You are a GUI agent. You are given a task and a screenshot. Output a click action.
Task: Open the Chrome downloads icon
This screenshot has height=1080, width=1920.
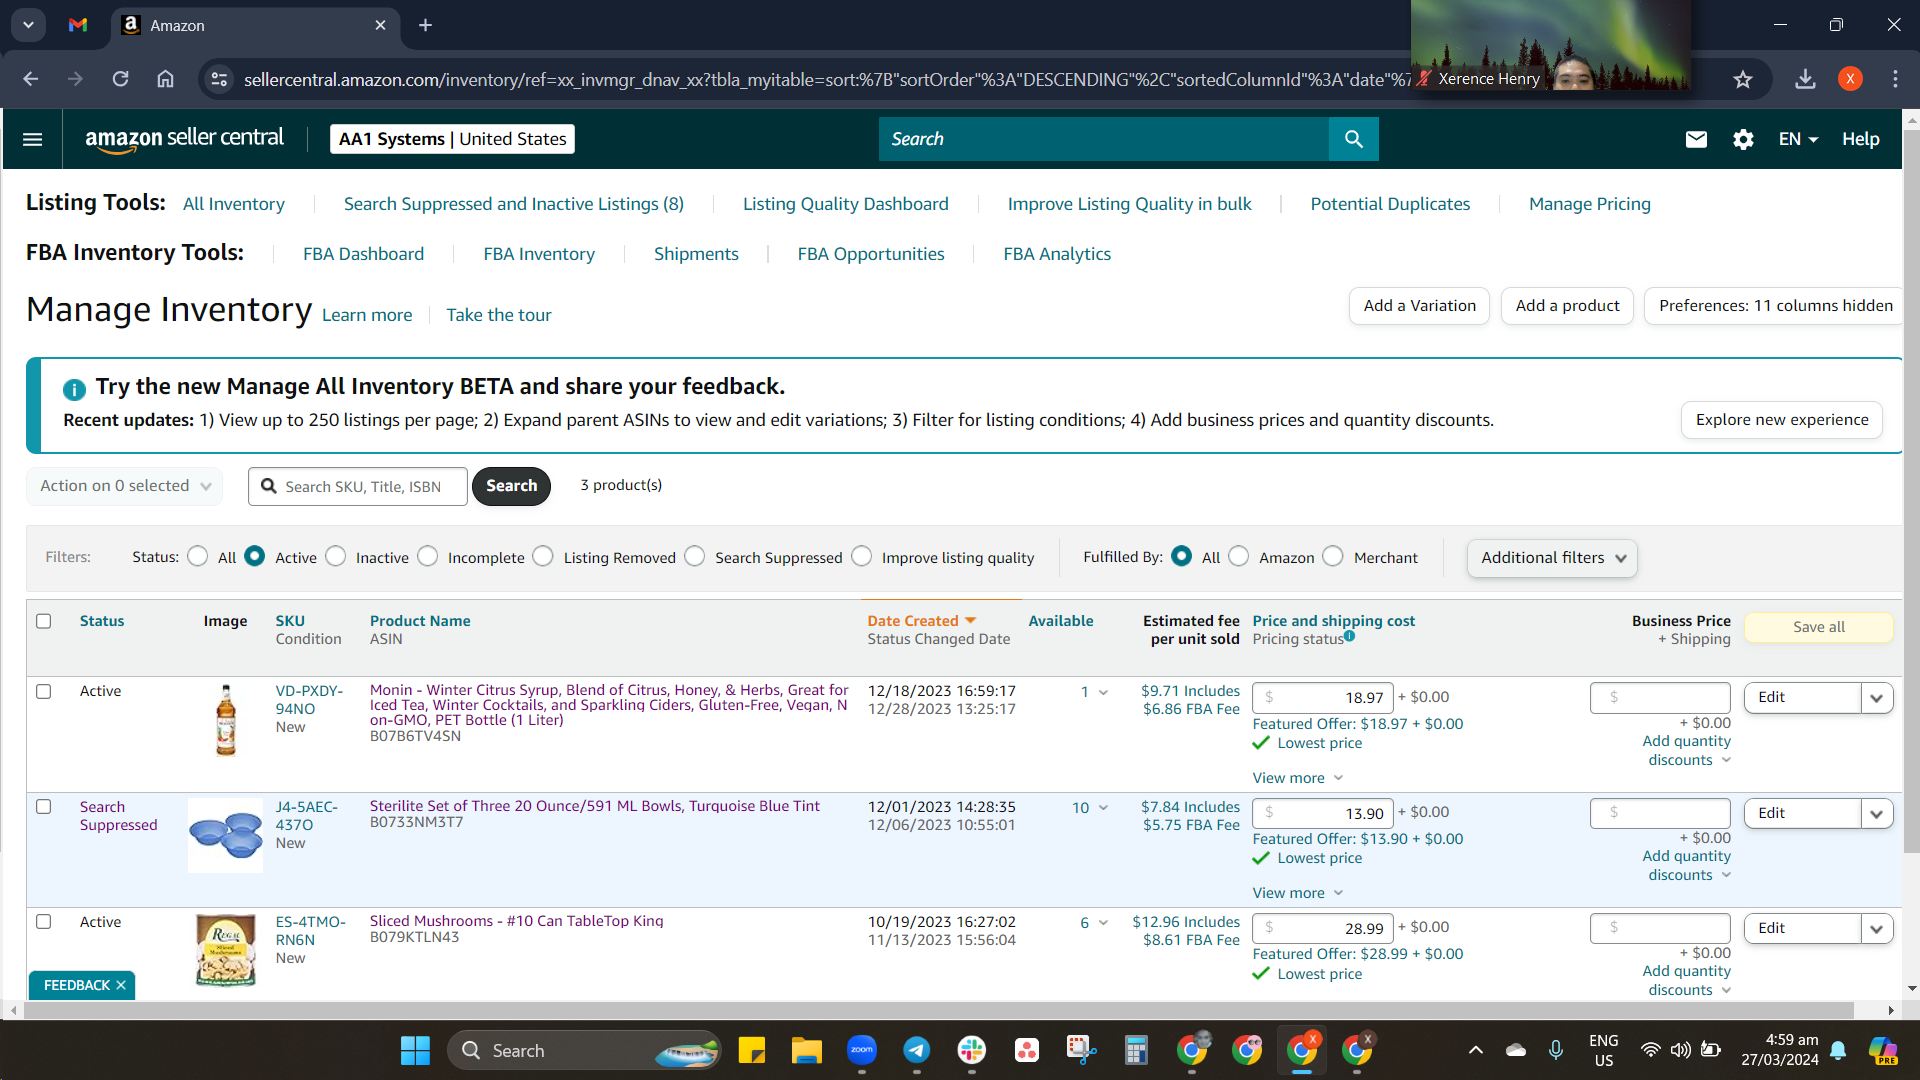click(1805, 79)
